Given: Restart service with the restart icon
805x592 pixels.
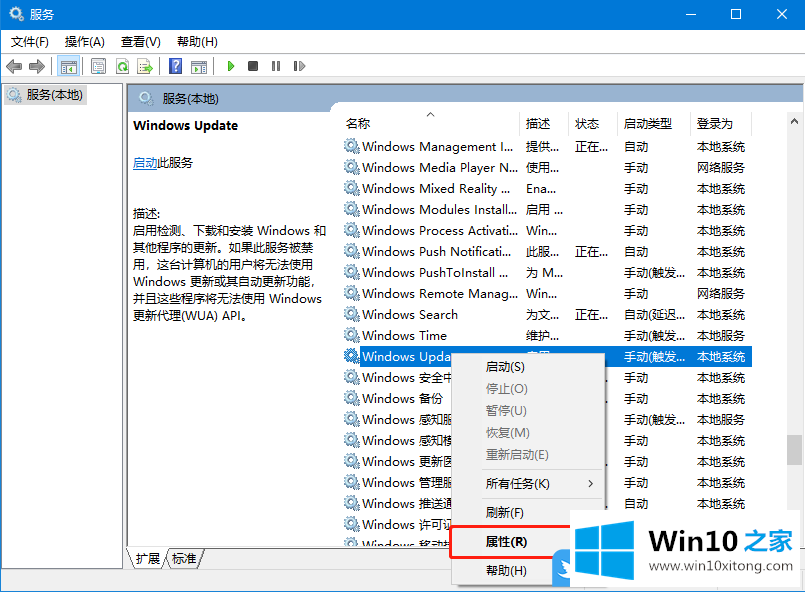Looking at the screenshot, I should click(299, 66).
